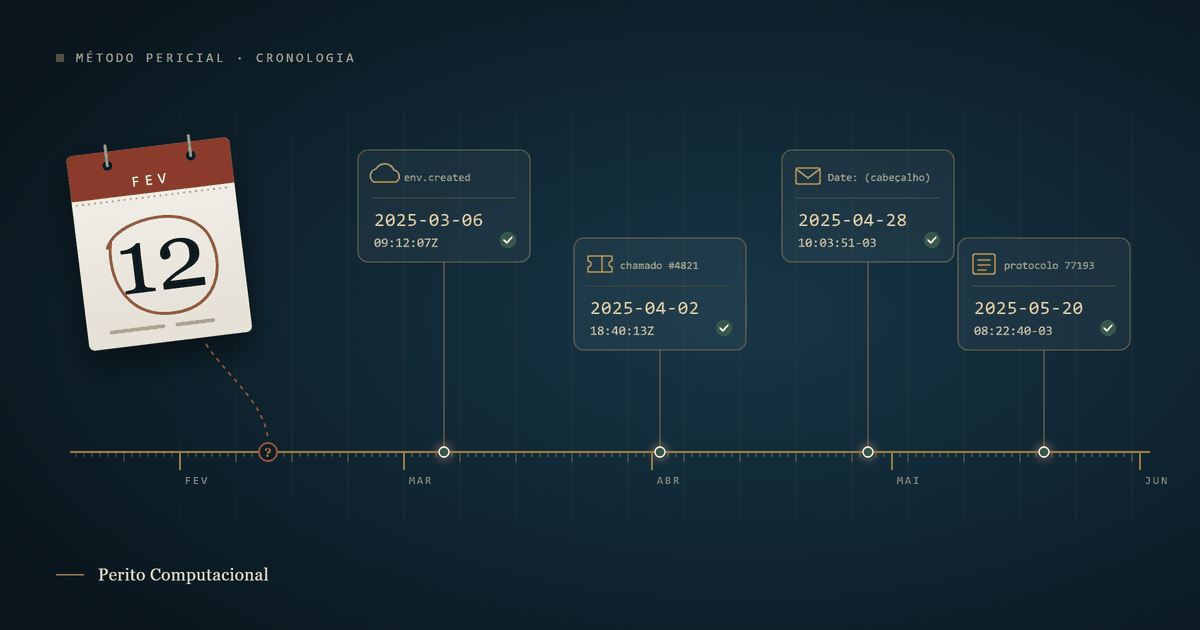
Task: Click the document icon beside protocolo 77193
Action: pyautogui.click(x=985, y=264)
